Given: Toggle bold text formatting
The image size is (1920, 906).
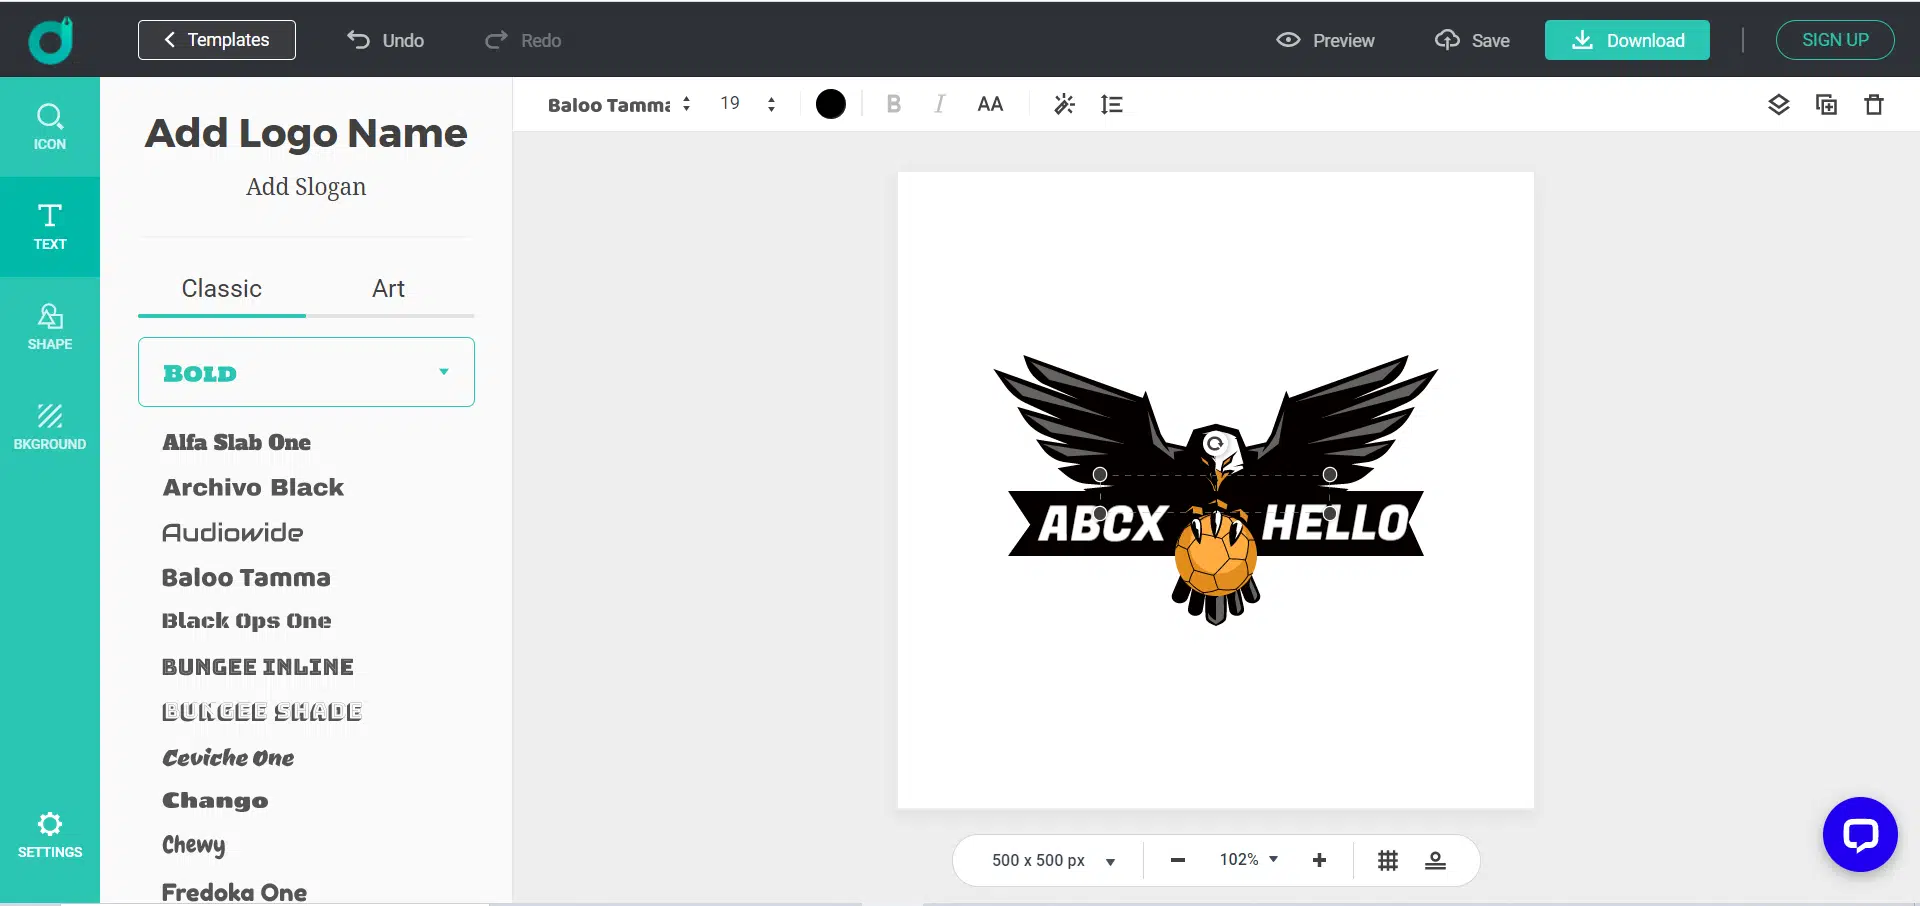Looking at the screenshot, I should pyautogui.click(x=894, y=104).
